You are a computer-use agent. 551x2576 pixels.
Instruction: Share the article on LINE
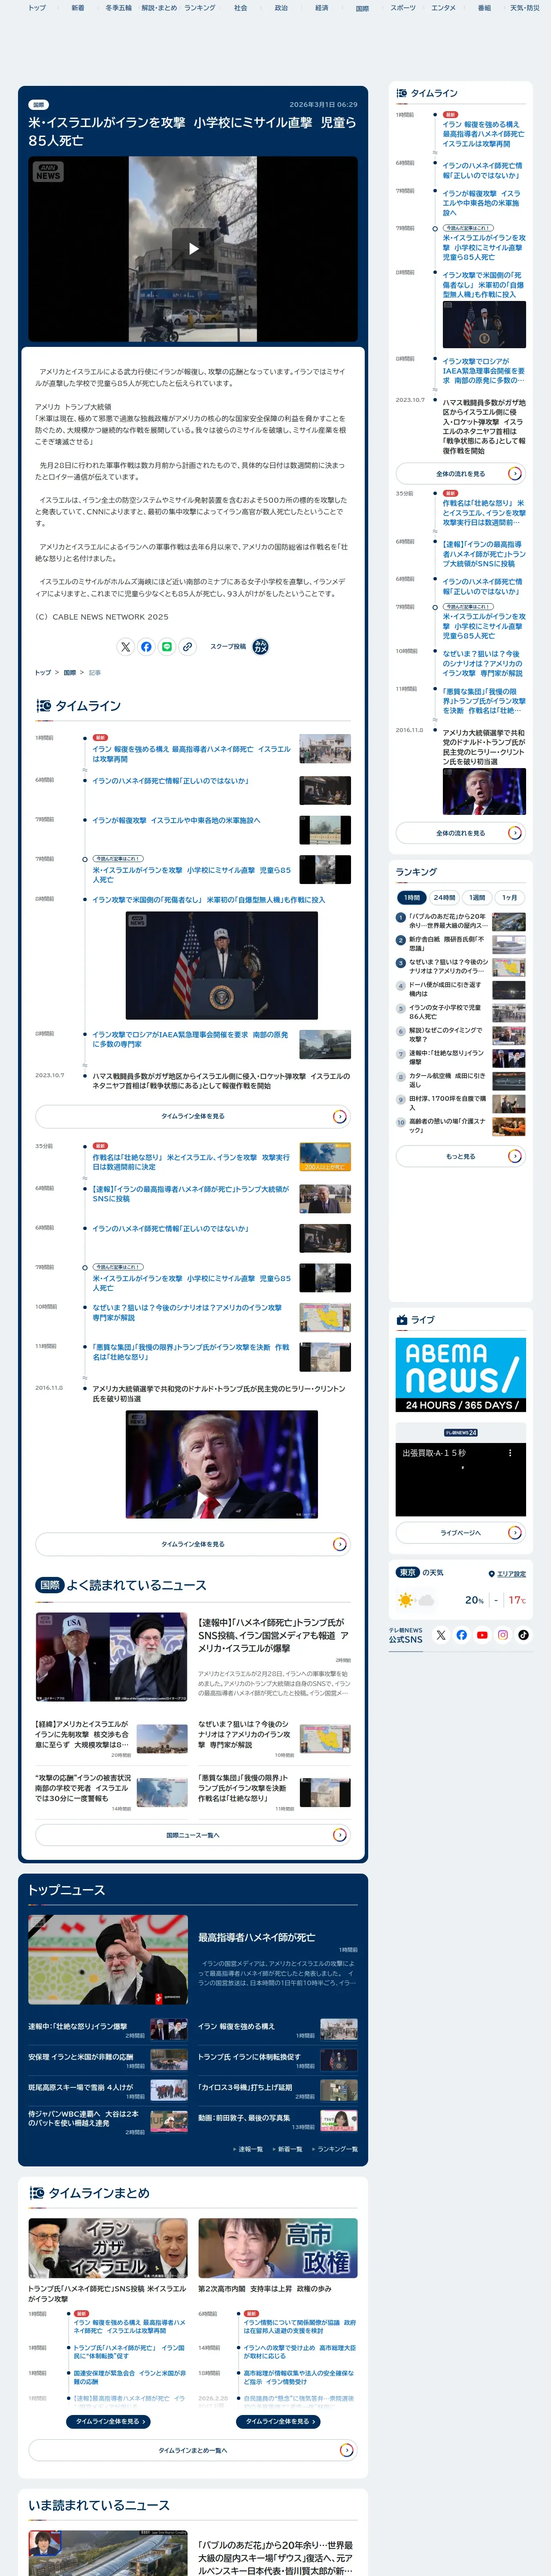pos(167,647)
